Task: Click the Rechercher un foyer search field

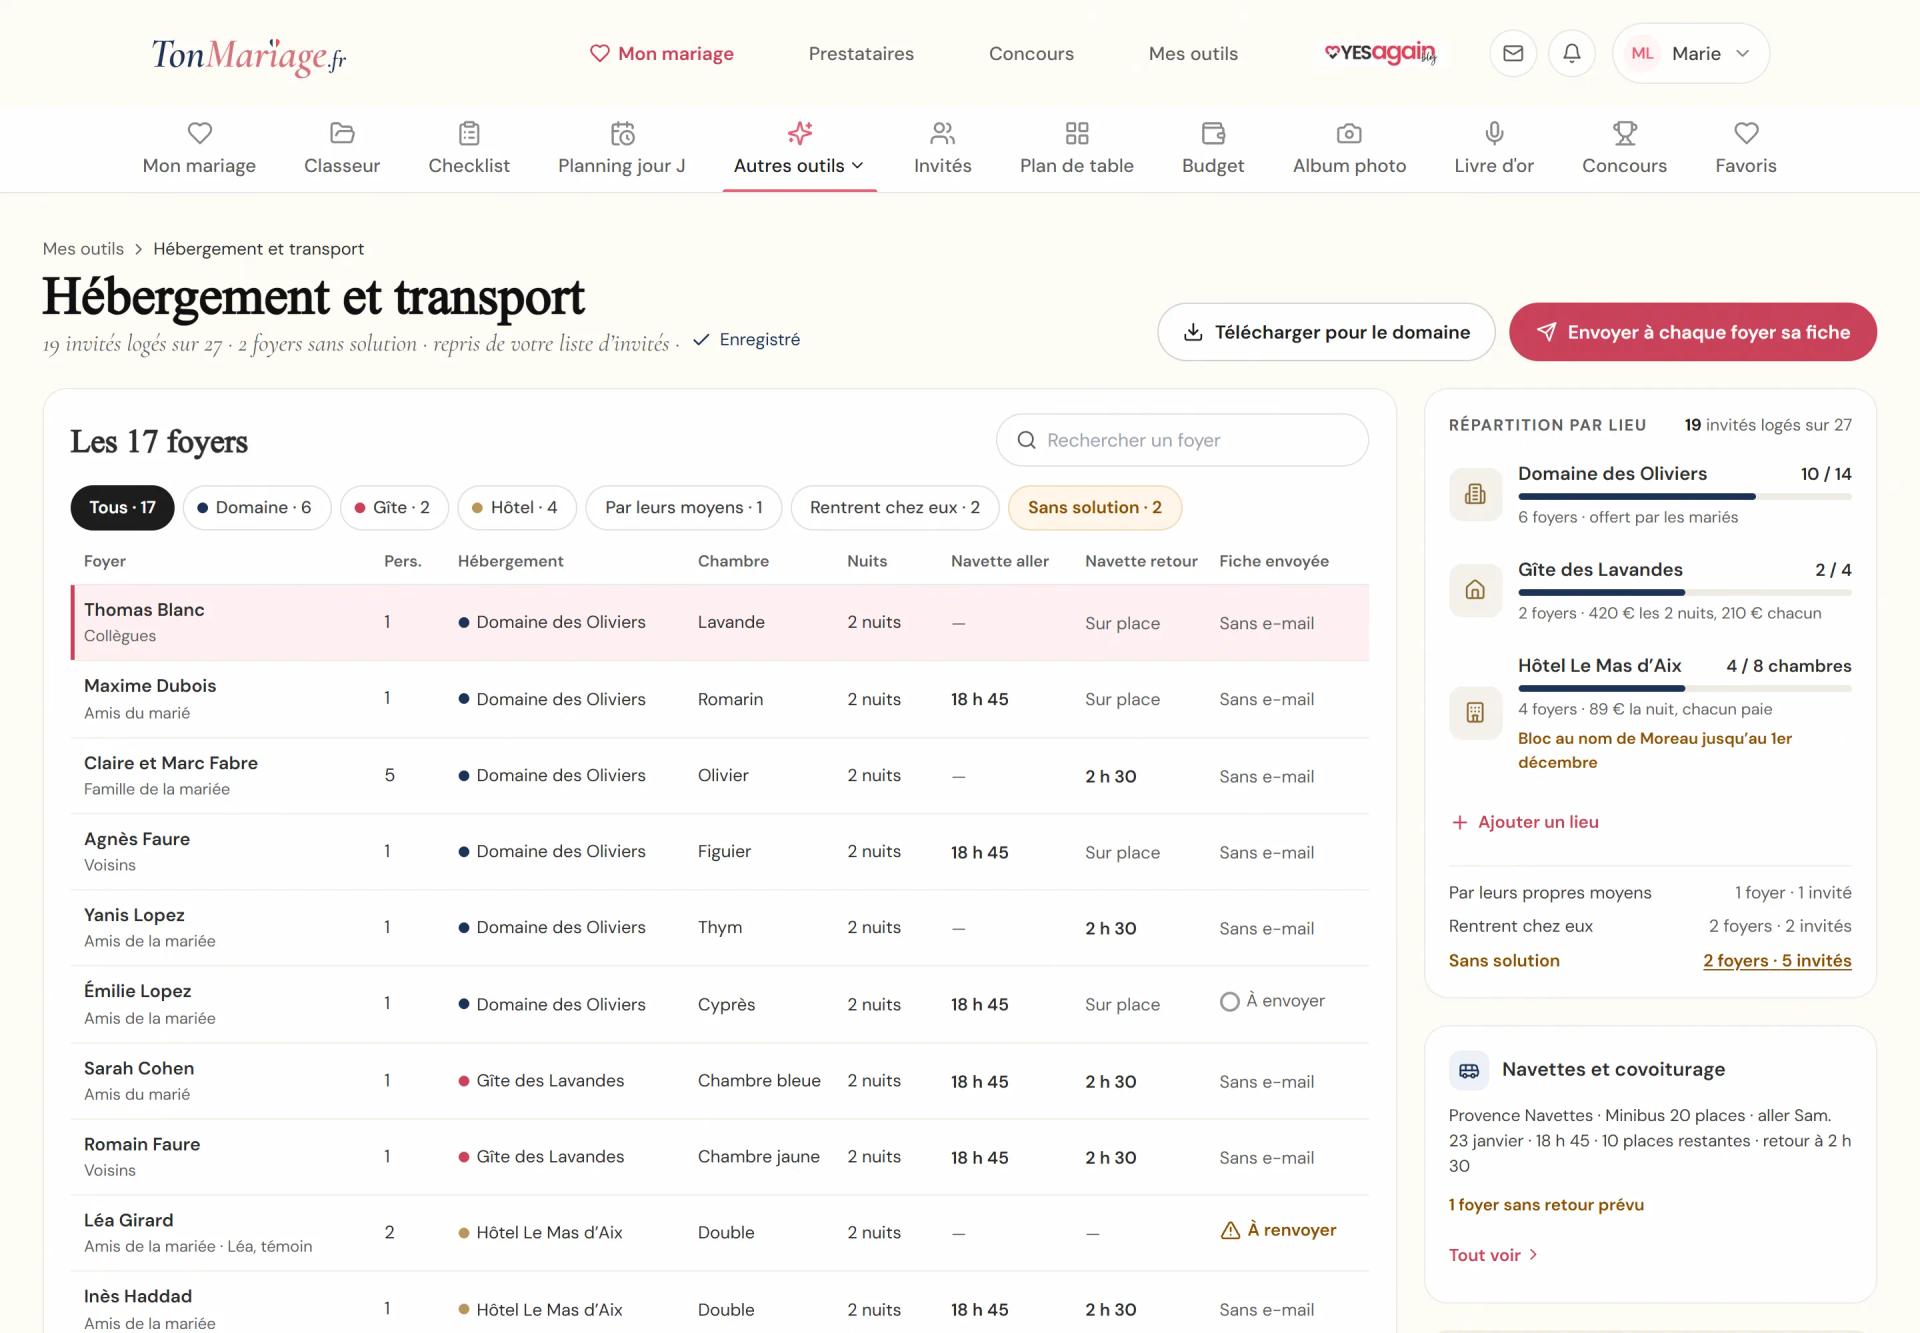Action: 1182,440
